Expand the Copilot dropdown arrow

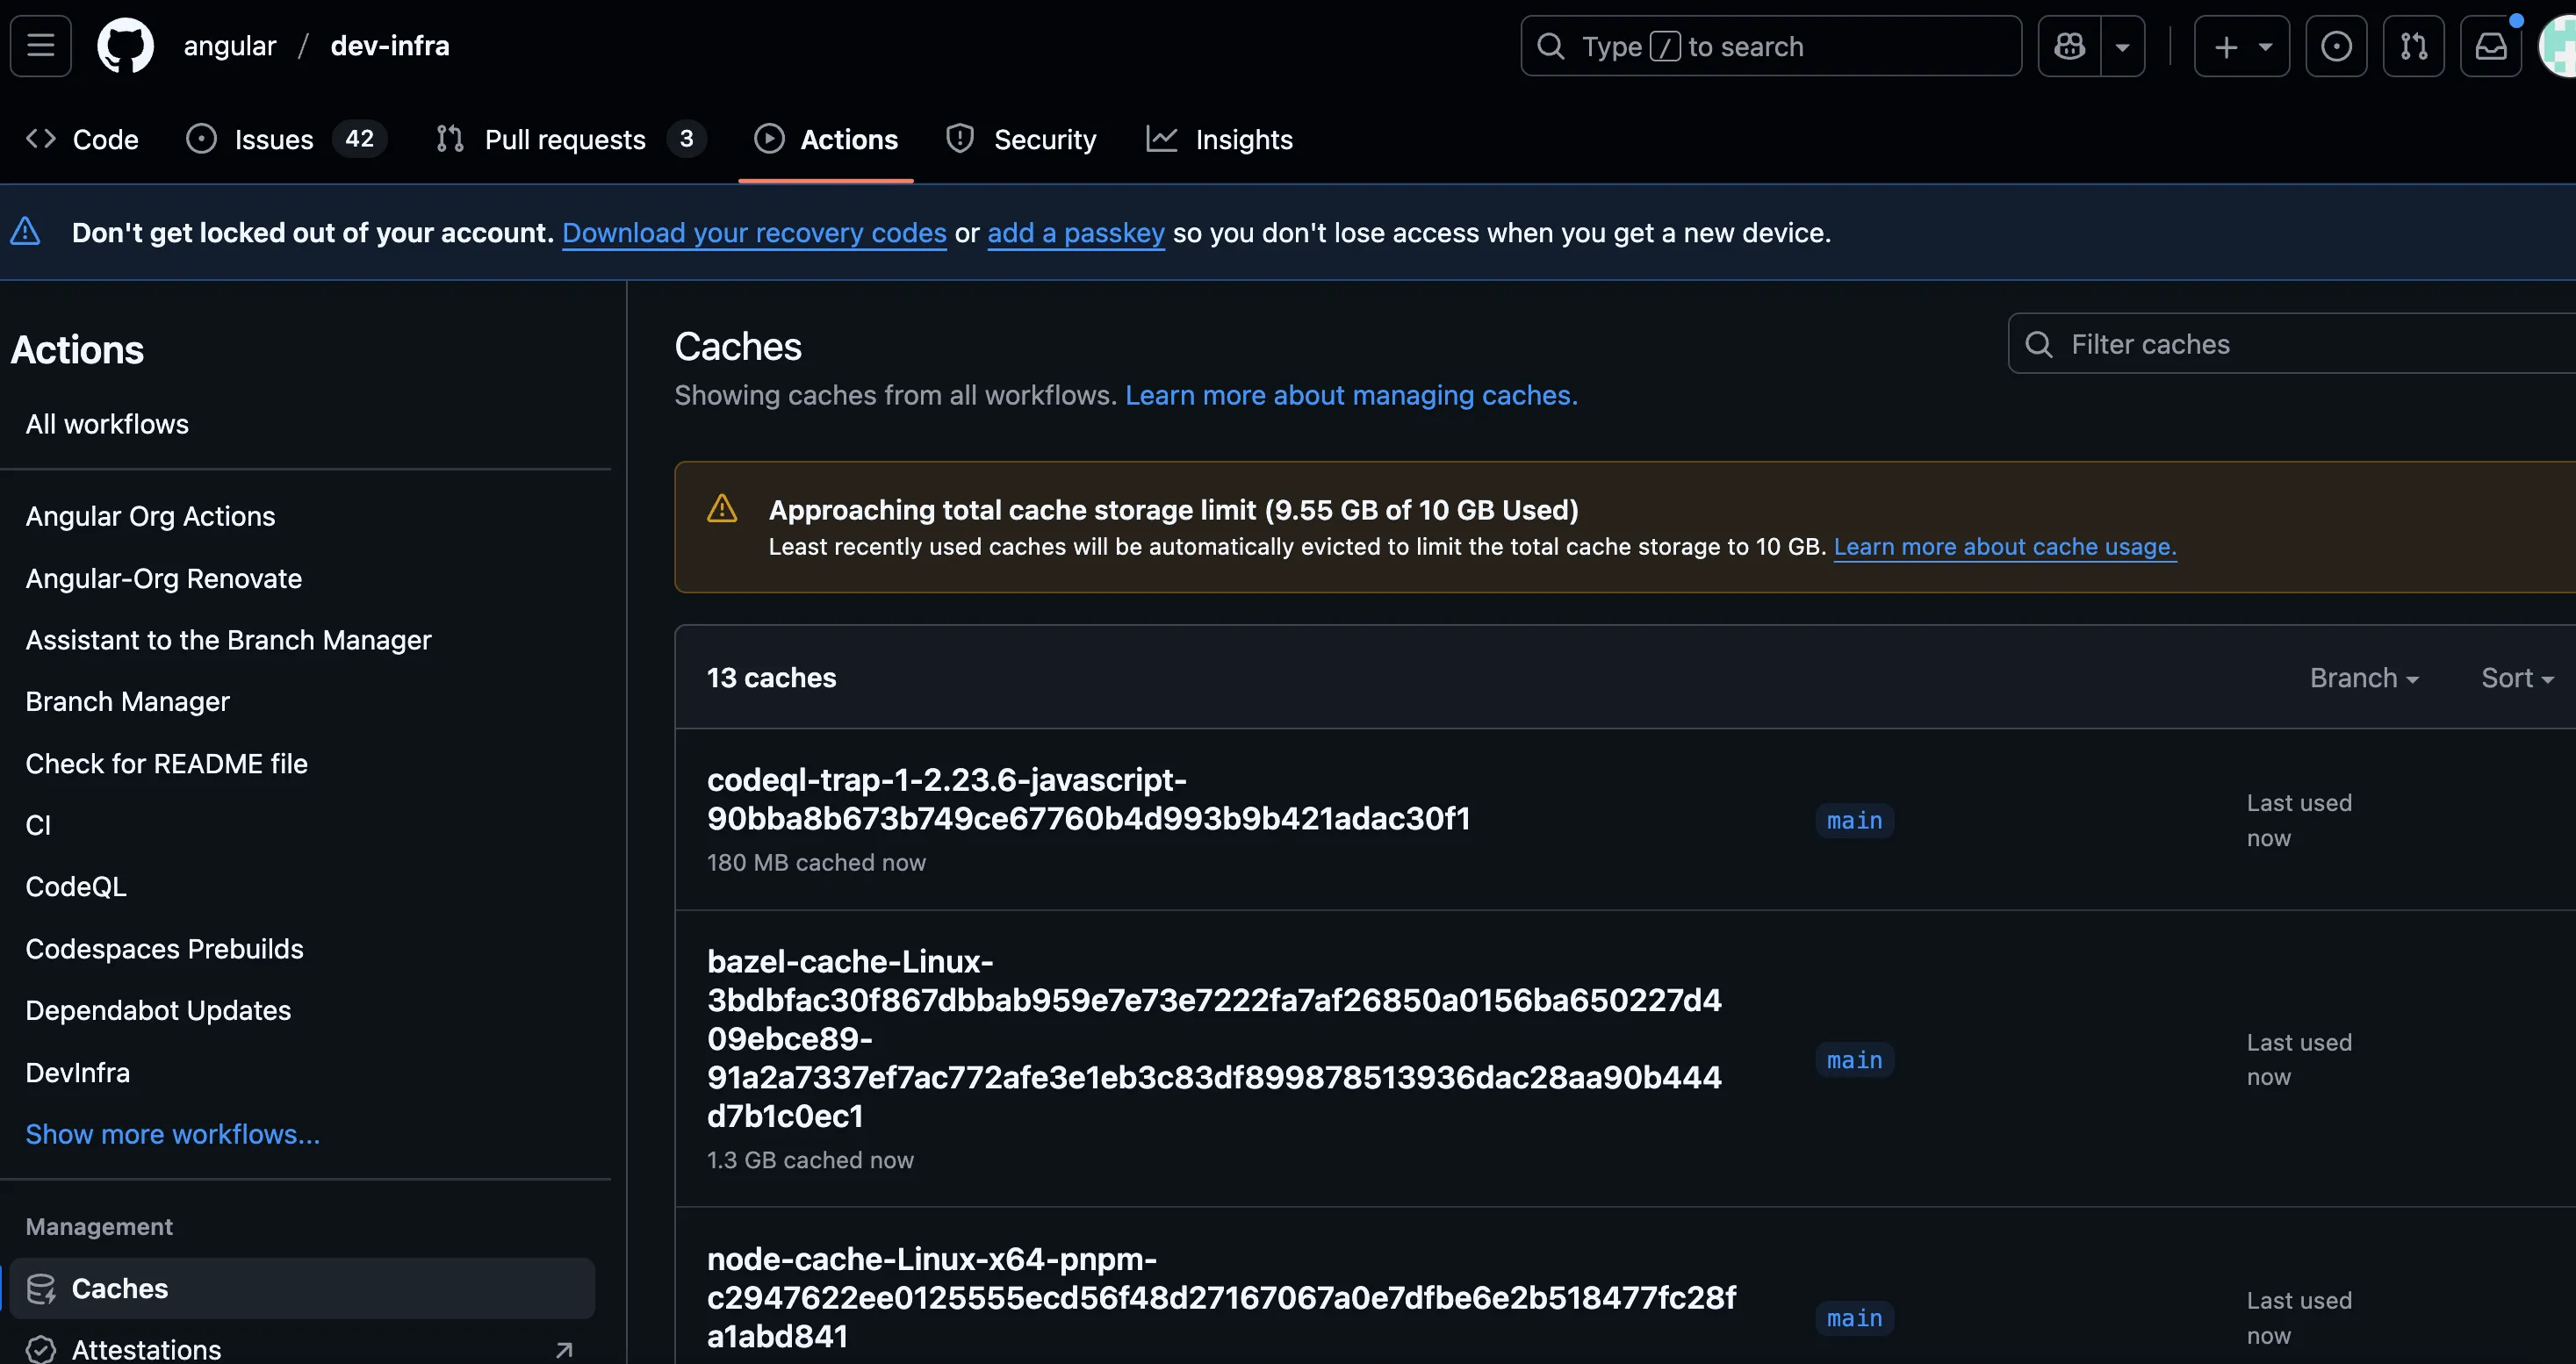coord(2122,46)
